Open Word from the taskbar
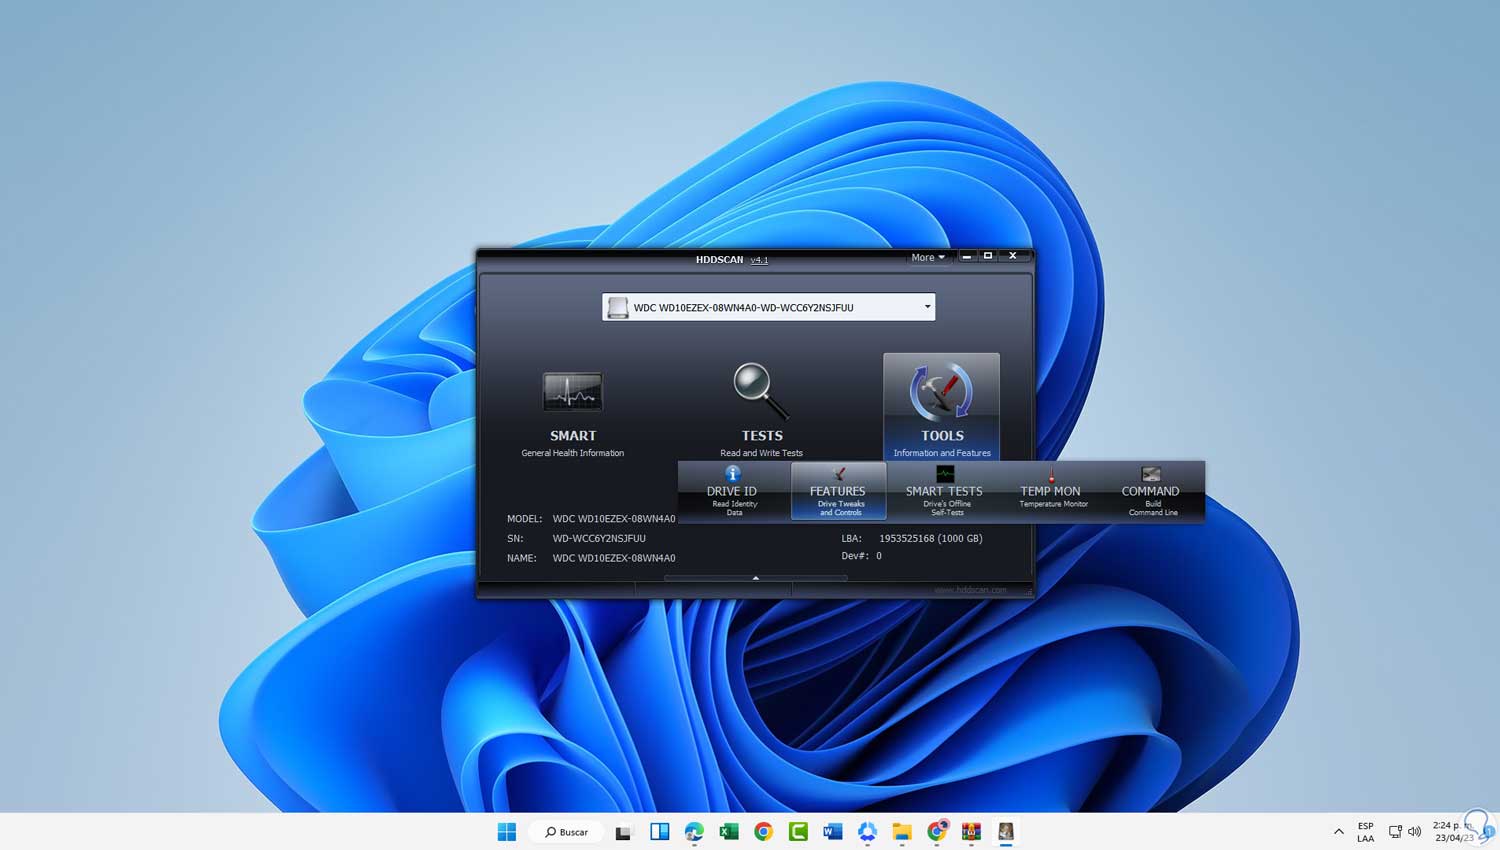This screenshot has height=850, width=1500. click(x=833, y=832)
